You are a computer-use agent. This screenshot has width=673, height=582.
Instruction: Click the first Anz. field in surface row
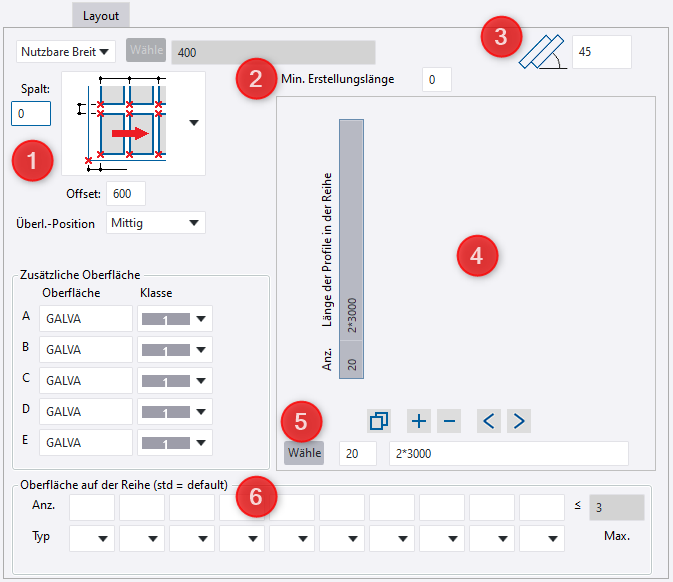point(92,507)
